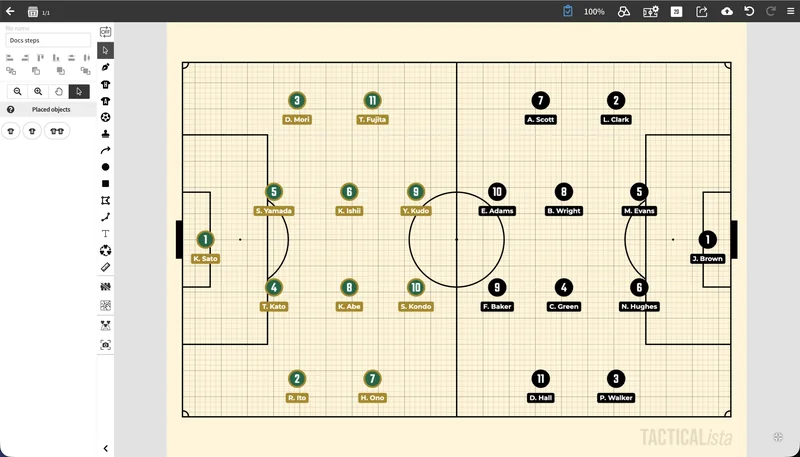This screenshot has width=800, height=457.
Task: Click the D. Mori name label
Action: click(297, 120)
